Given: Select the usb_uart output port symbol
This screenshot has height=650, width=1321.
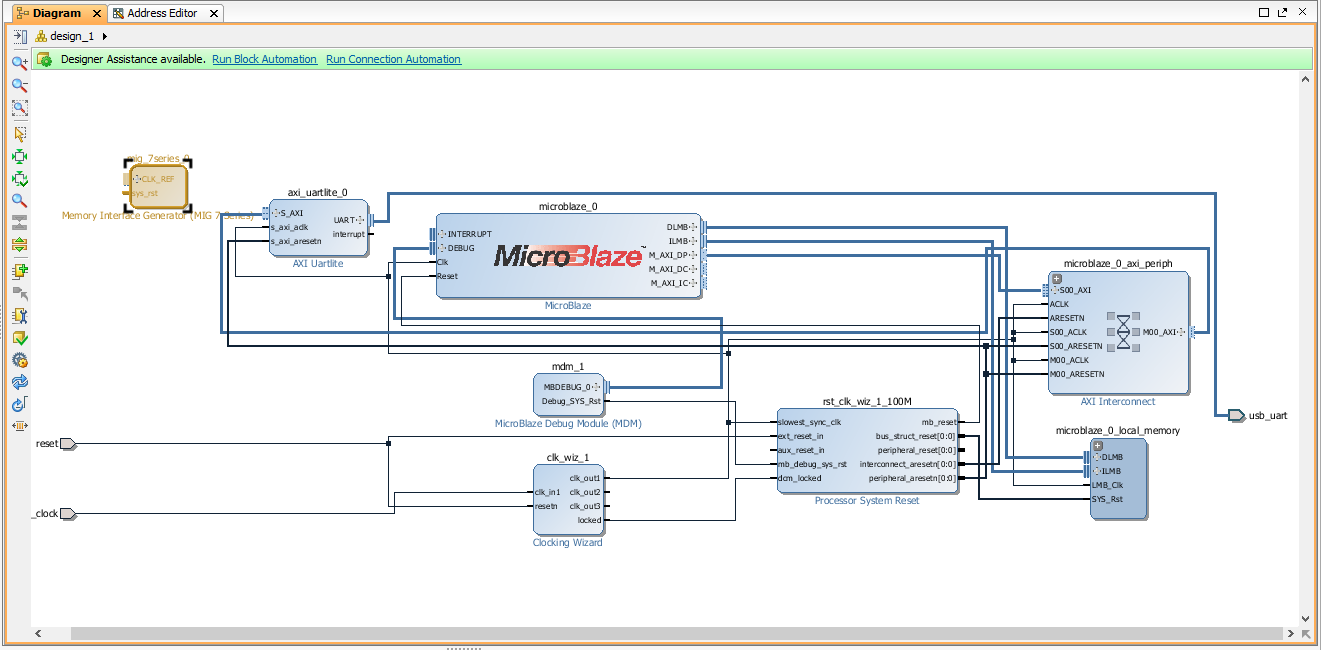Looking at the screenshot, I should pyautogui.click(x=1236, y=415).
